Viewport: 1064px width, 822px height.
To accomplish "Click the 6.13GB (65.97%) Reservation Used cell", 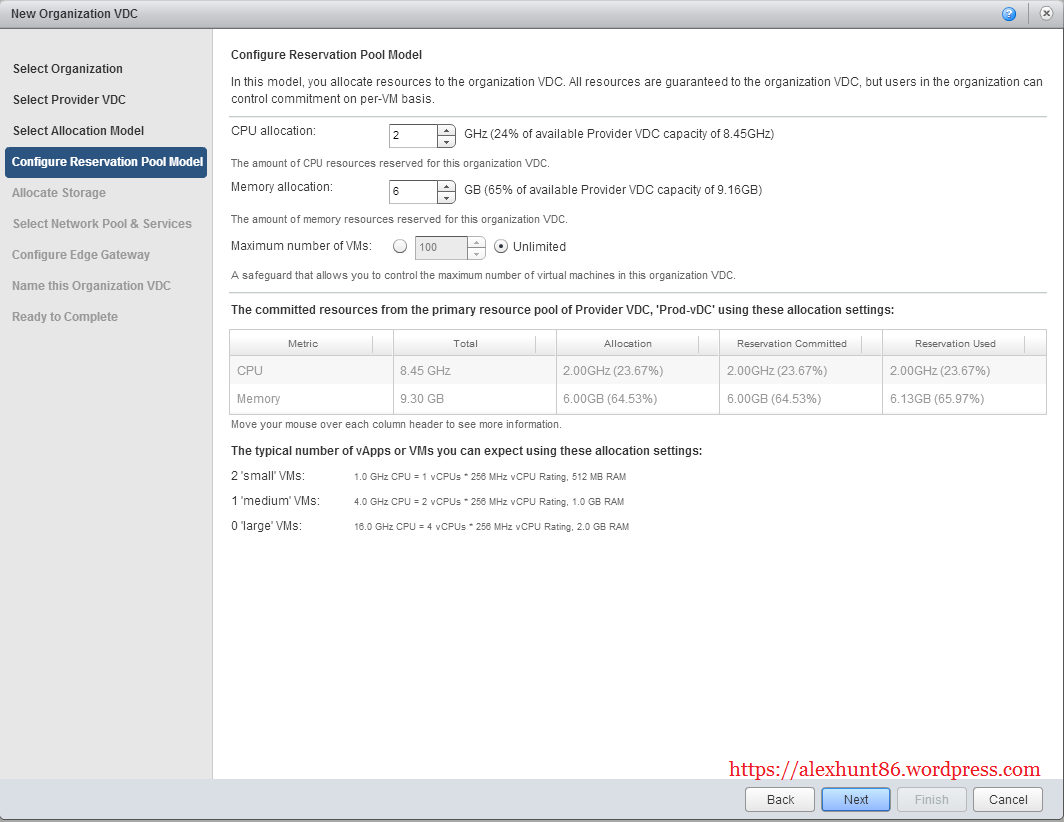I will point(964,398).
